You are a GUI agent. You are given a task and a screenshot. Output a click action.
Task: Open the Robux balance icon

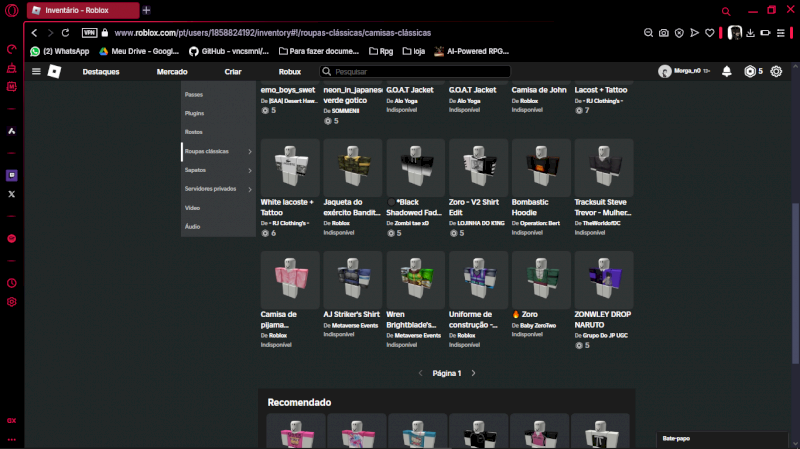pos(750,72)
